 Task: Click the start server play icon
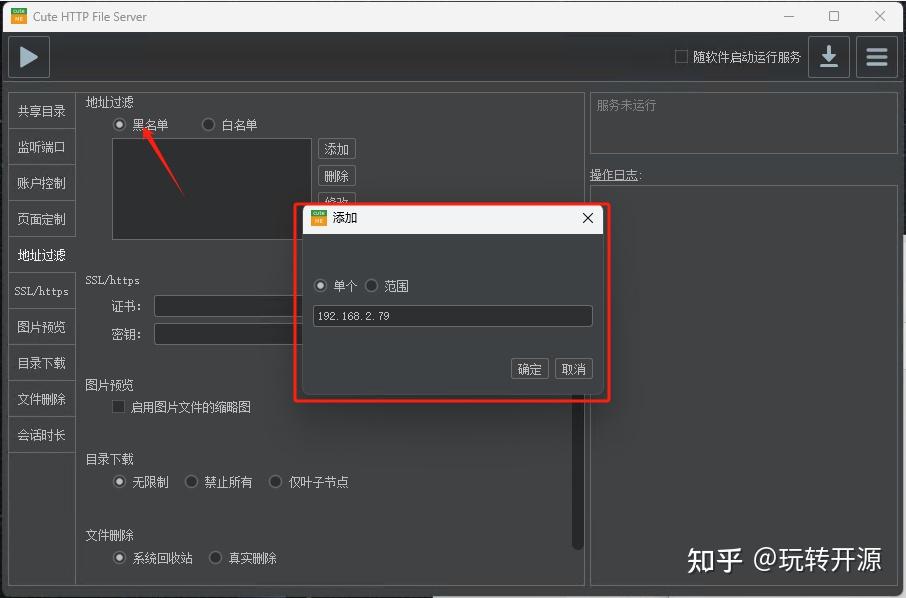pyautogui.click(x=28, y=57)
